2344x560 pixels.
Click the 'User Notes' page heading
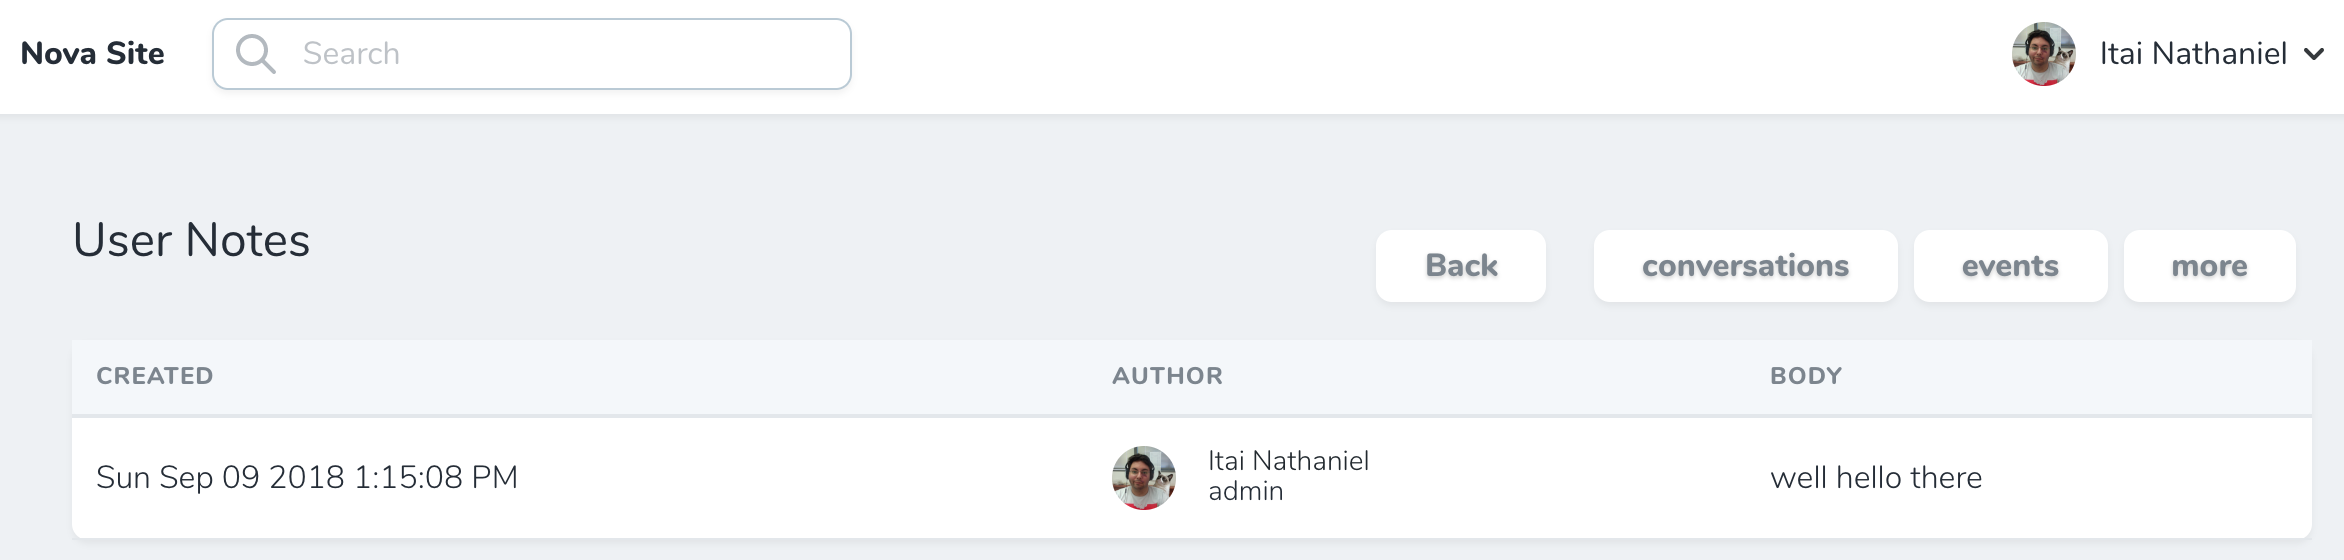[192, 241]
